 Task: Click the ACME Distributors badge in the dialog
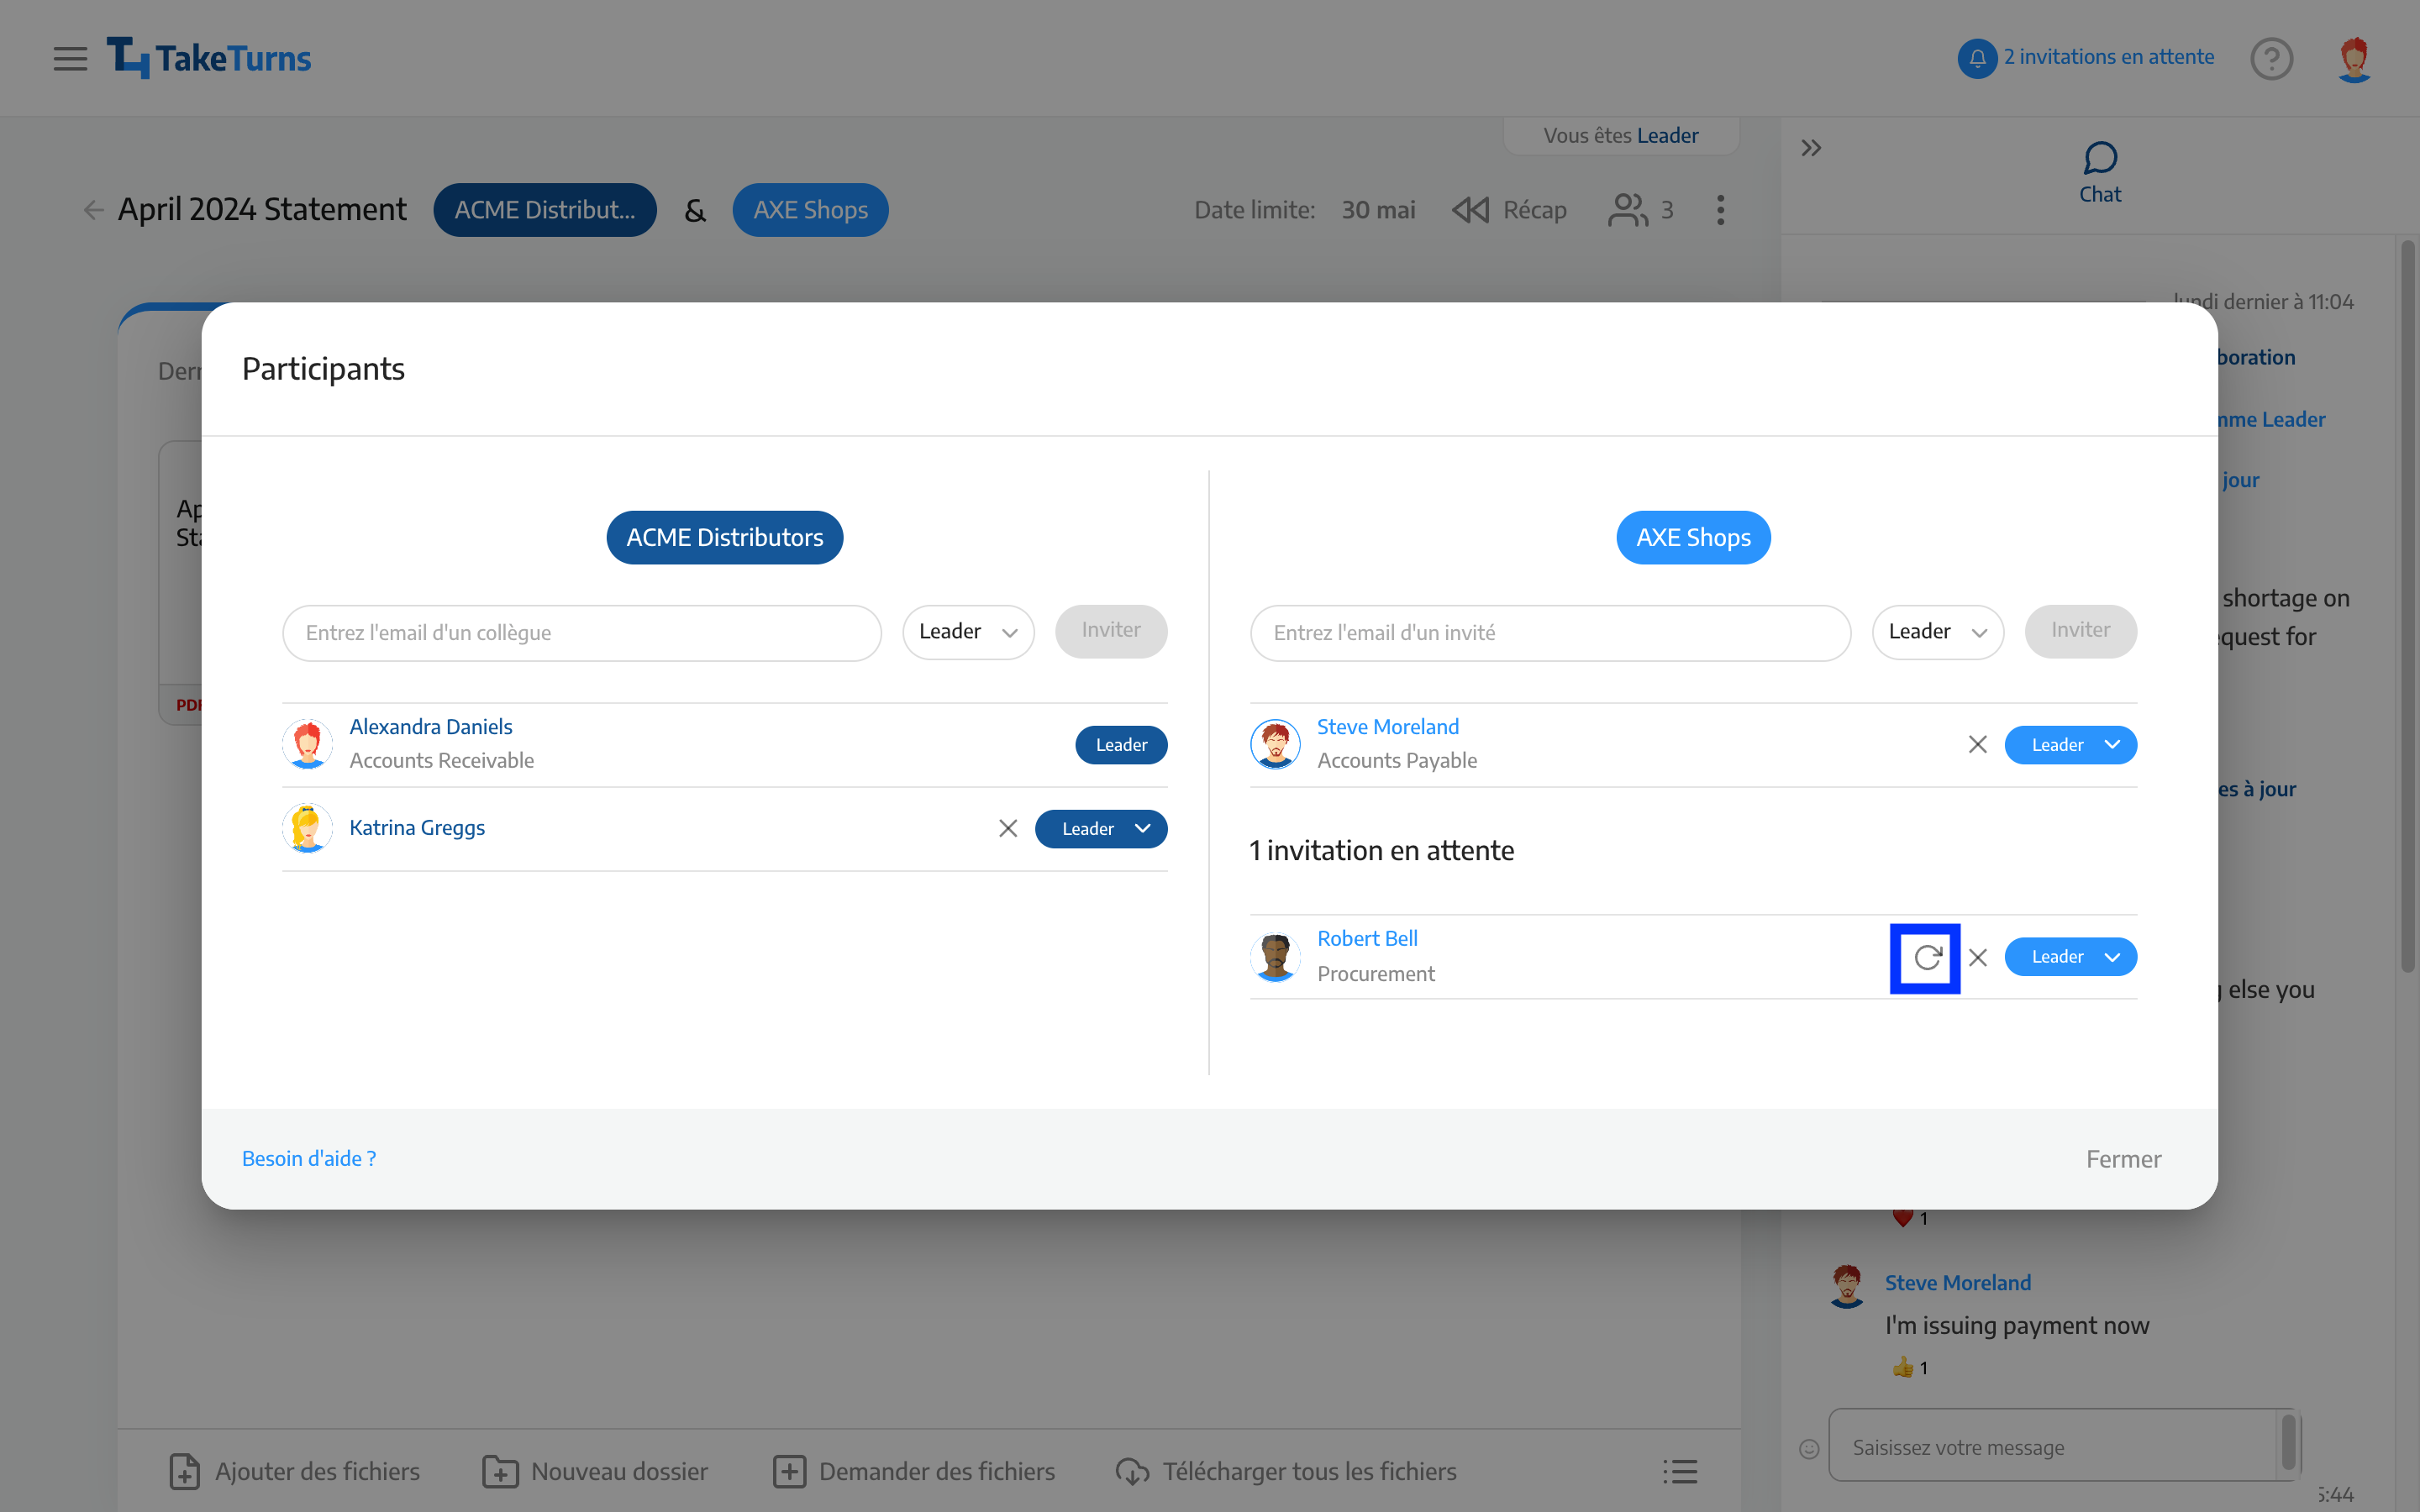click(725, 538)
